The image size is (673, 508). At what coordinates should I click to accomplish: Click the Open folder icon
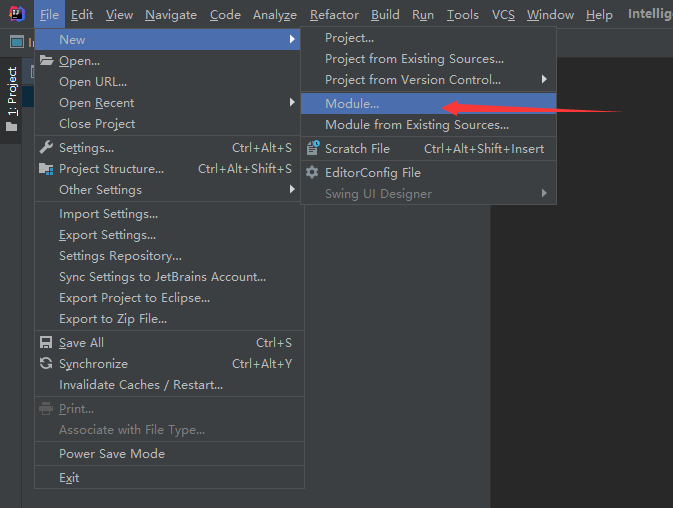[x=46, y=61]
